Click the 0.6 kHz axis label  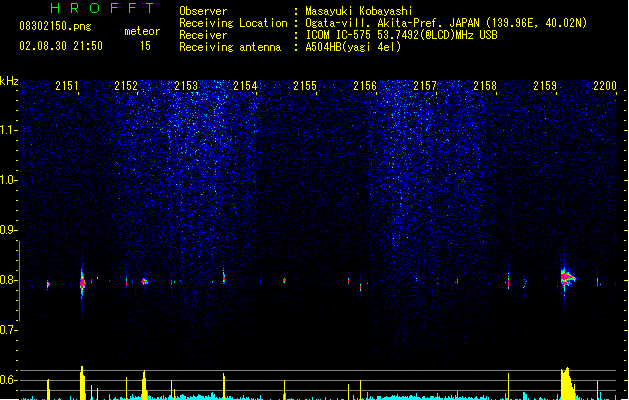coord(8,380)
